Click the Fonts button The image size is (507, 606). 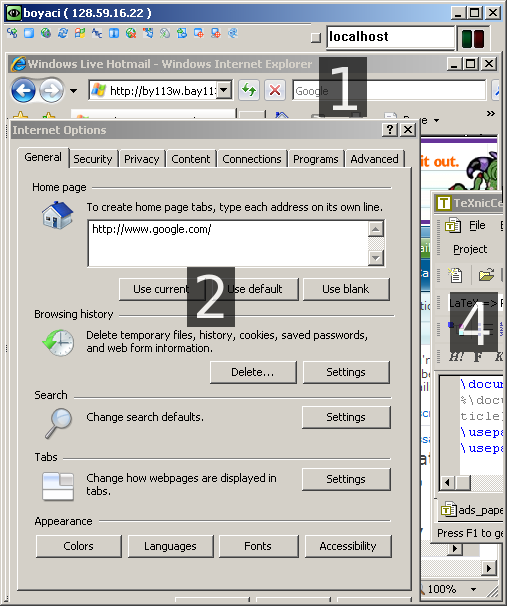[x=258, y=546]
